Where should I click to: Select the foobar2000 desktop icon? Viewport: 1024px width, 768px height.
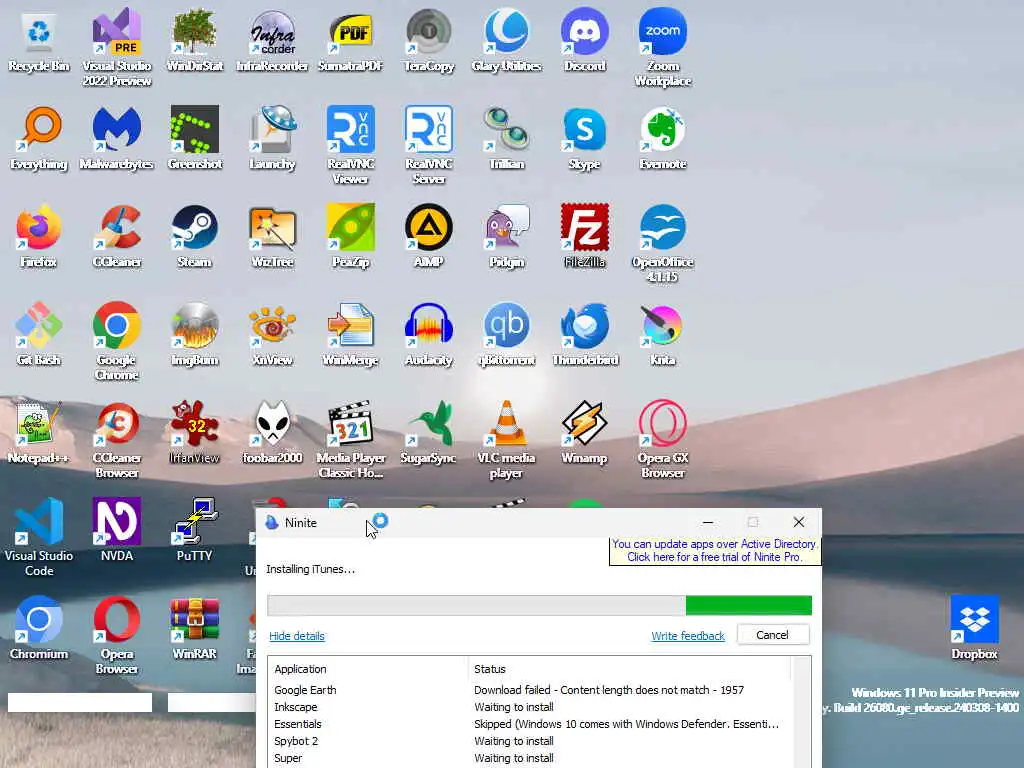(272, 433)
